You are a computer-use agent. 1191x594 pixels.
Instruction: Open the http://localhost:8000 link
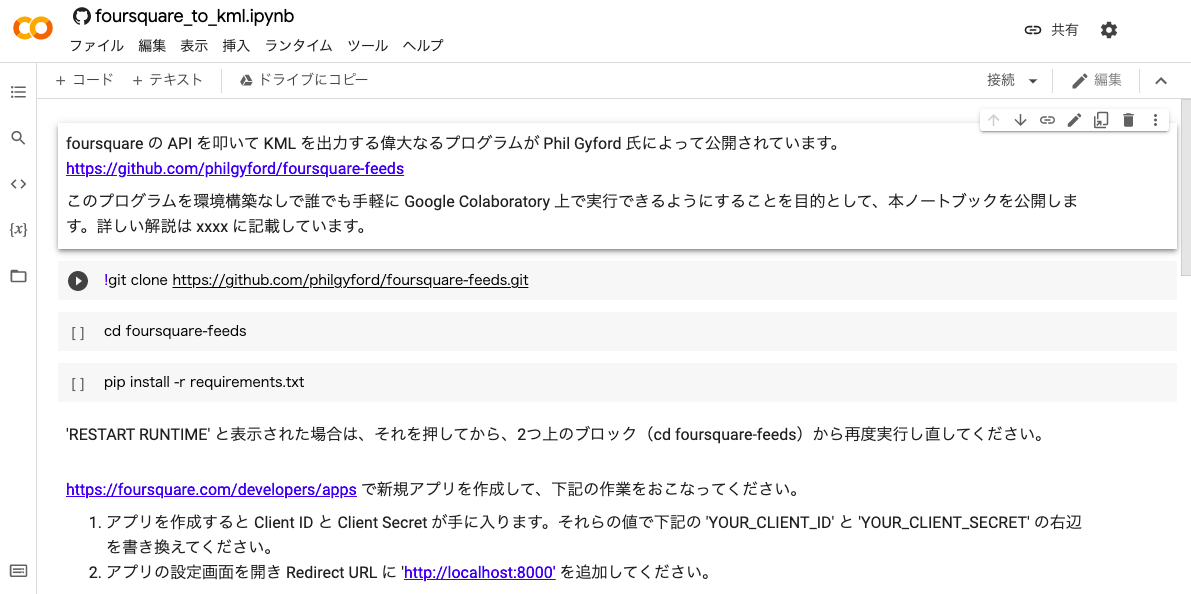pyautogui.click(x=480, y=572)
